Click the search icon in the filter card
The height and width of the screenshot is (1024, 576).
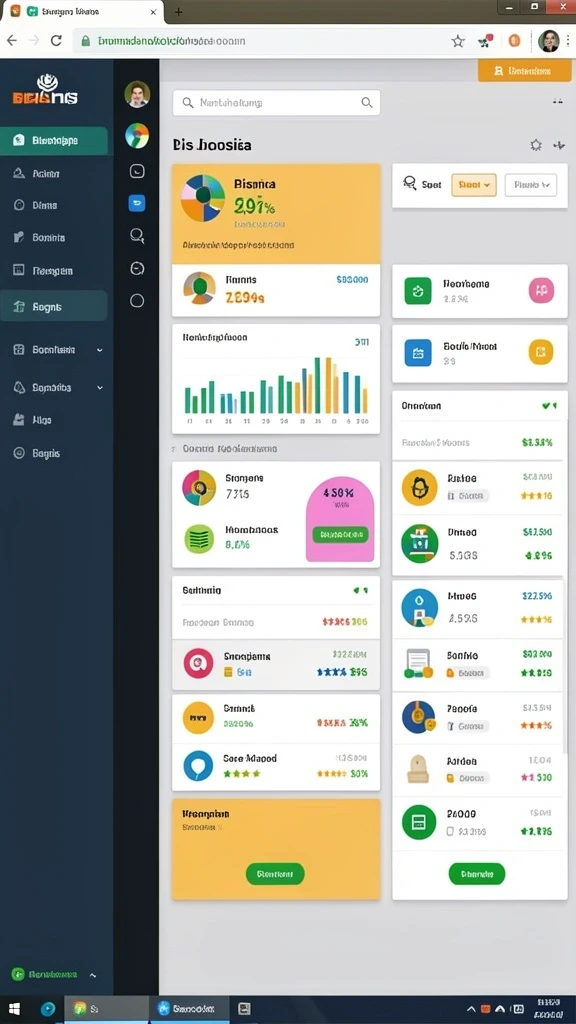[x=410, y=184]
